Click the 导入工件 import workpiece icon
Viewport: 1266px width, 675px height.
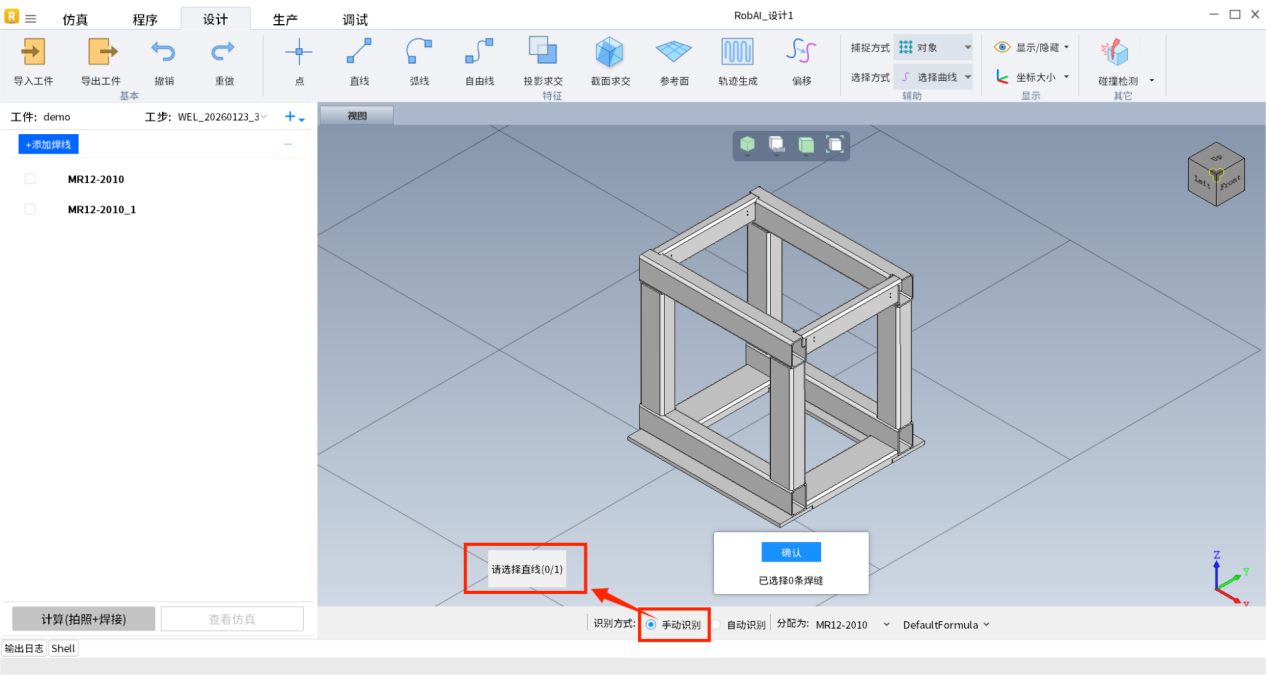pos(33,52)
